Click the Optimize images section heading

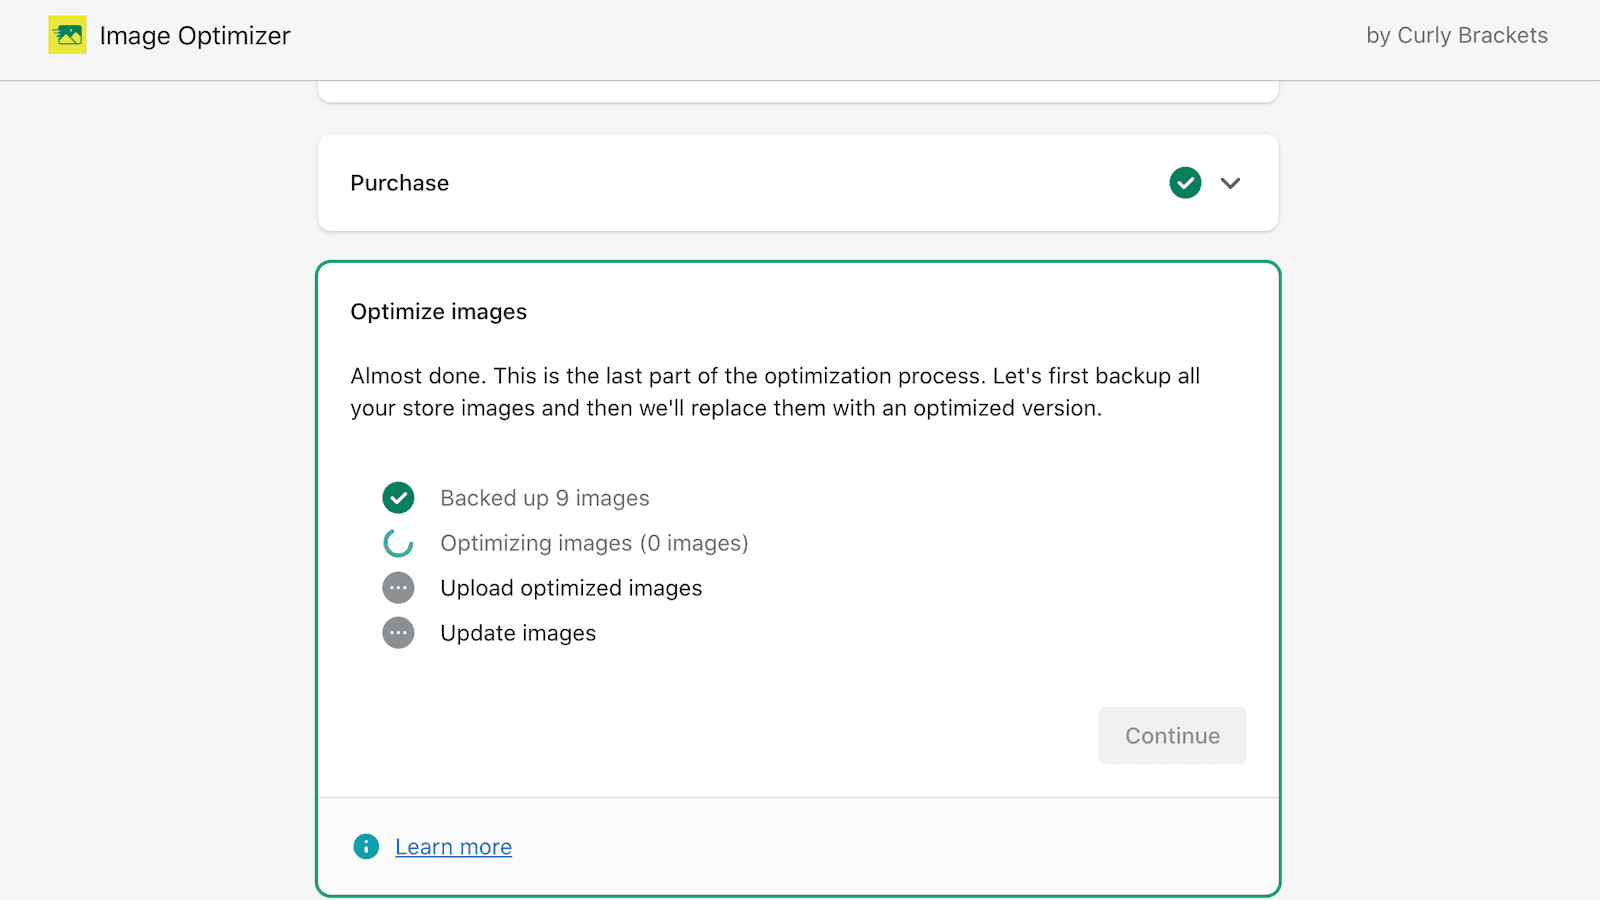438,311
